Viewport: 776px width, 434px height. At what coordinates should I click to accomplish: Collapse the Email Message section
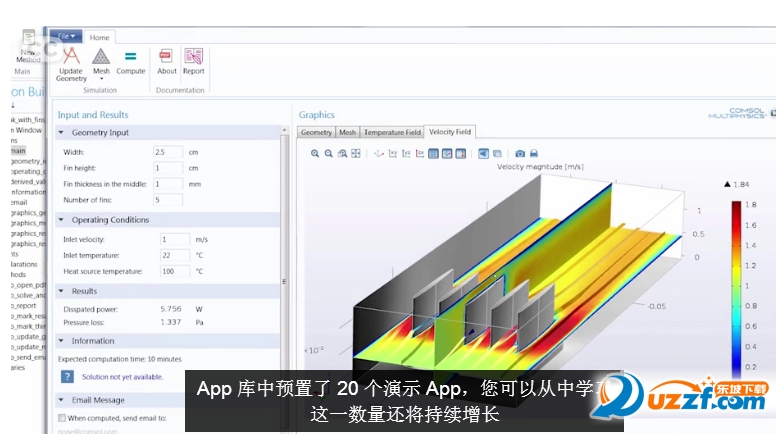click(61, 400)
